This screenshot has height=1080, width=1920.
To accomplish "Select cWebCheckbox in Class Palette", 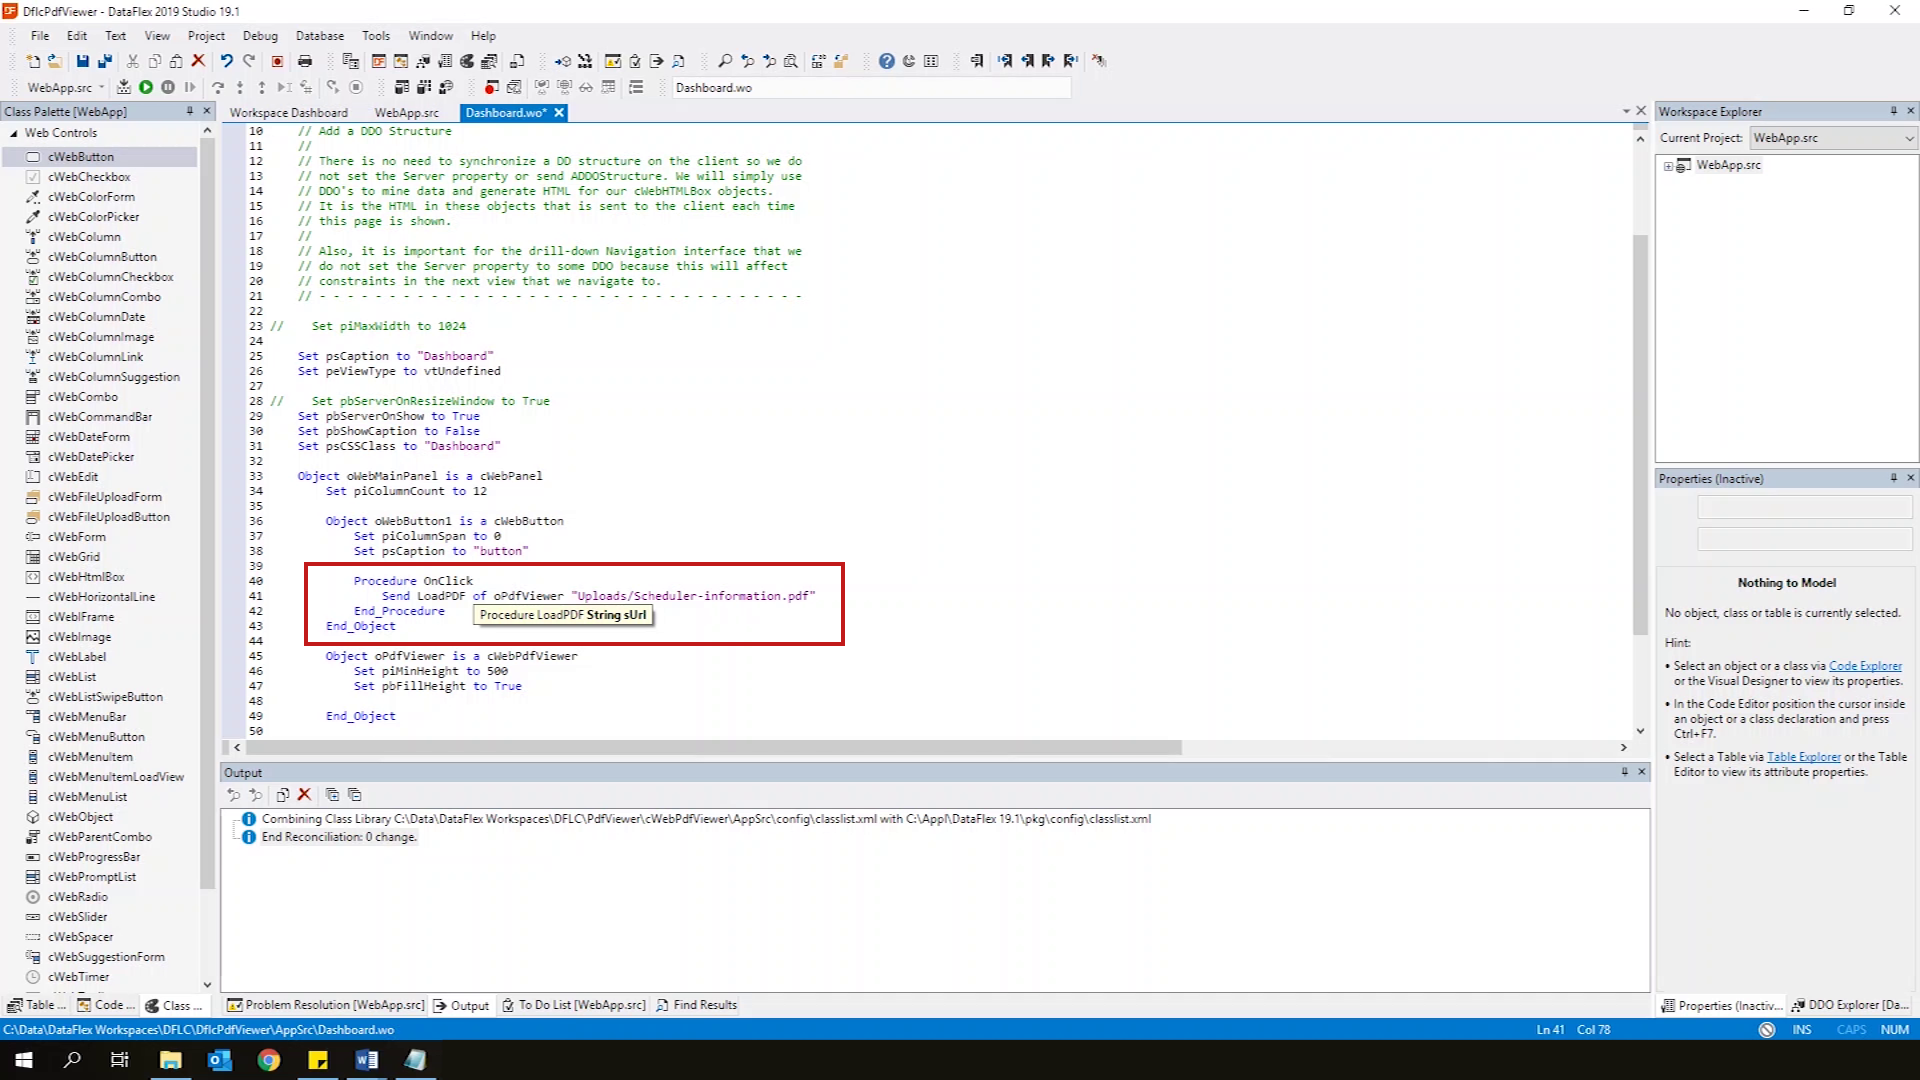I will [x=89, y=177].
